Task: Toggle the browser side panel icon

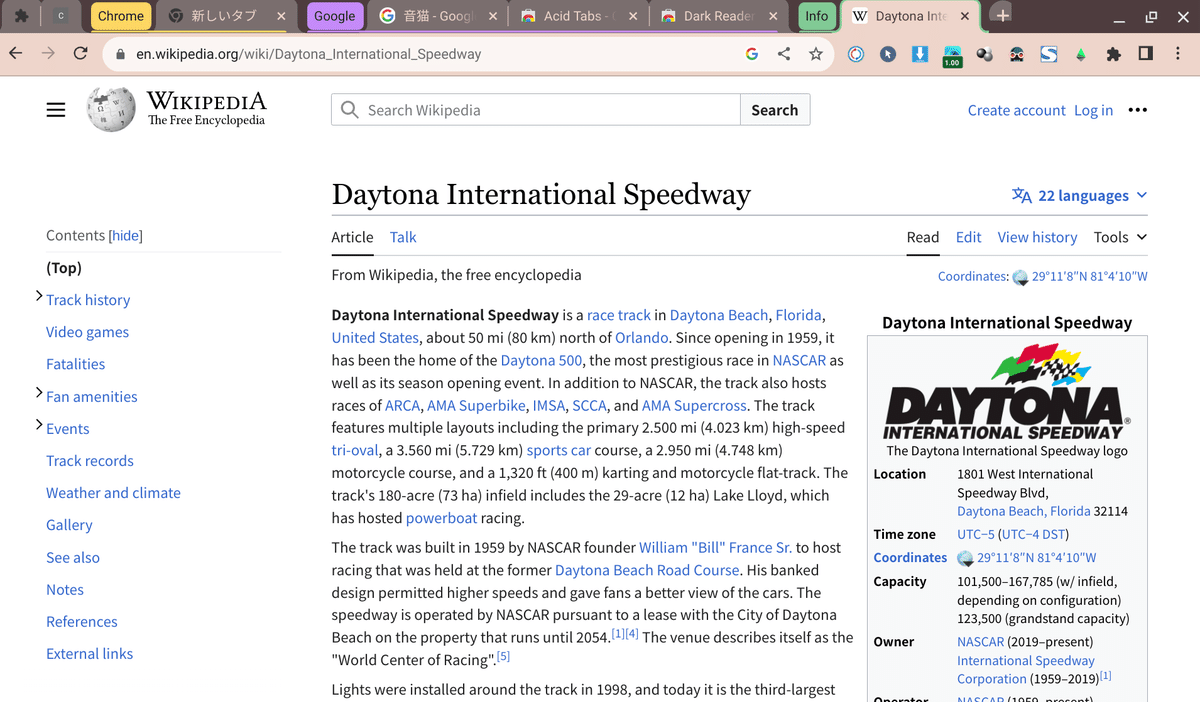Action: [1145, 54]
